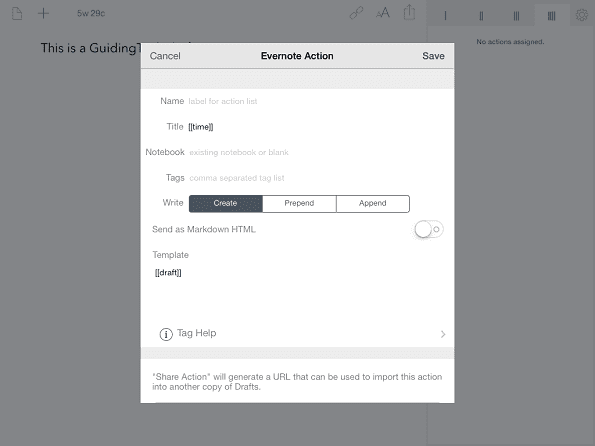595x446 pixels.
Task: Switch to third action list tab
Action: pos(516,16)
